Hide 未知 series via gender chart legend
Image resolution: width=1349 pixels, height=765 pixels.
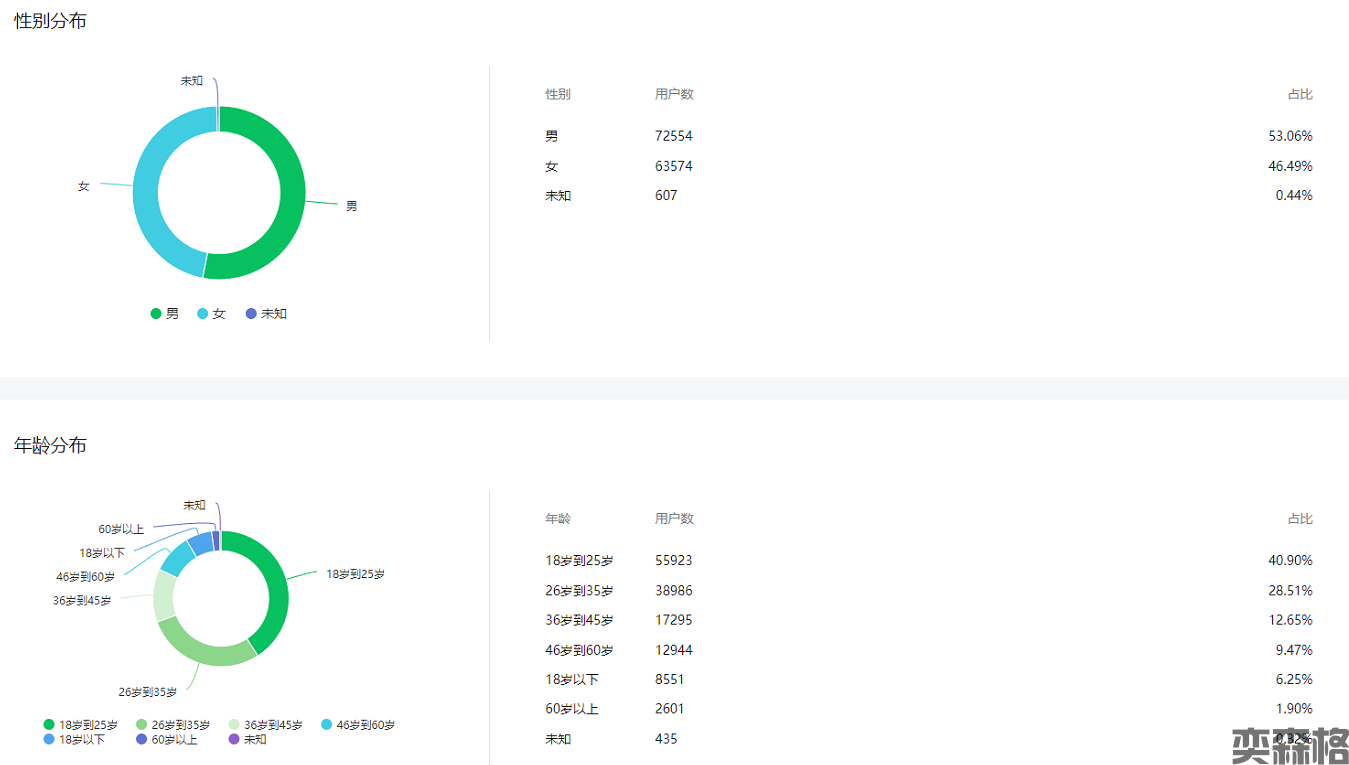266,314
